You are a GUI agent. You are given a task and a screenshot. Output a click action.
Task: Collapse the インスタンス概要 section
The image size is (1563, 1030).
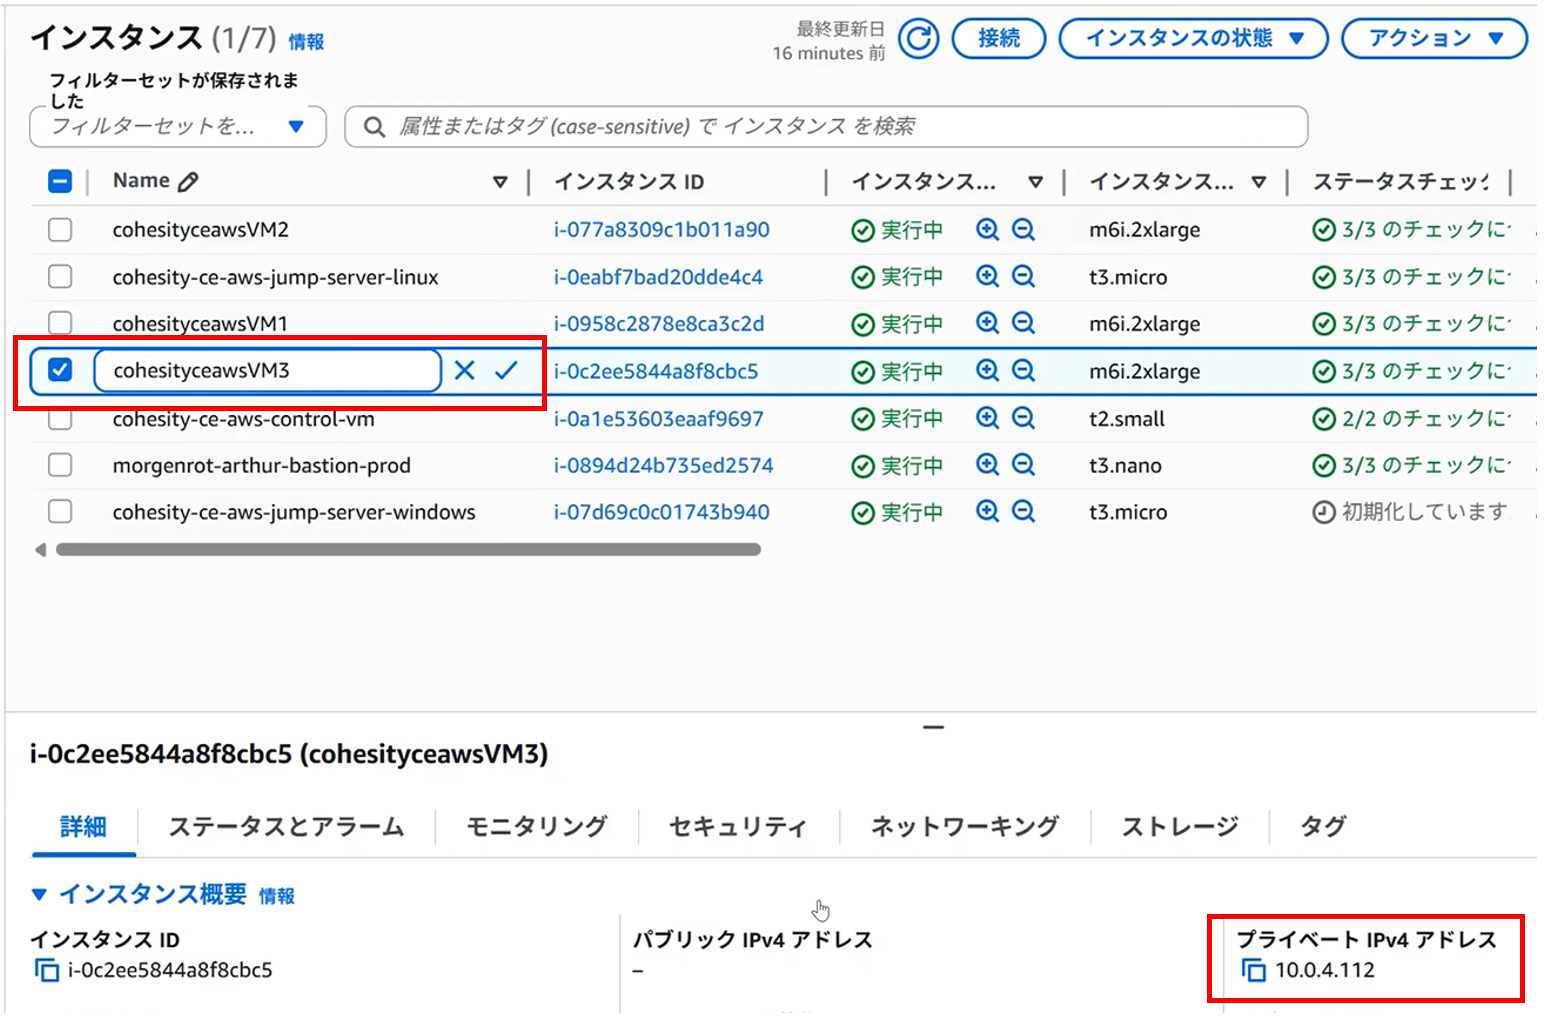point(39,894)
